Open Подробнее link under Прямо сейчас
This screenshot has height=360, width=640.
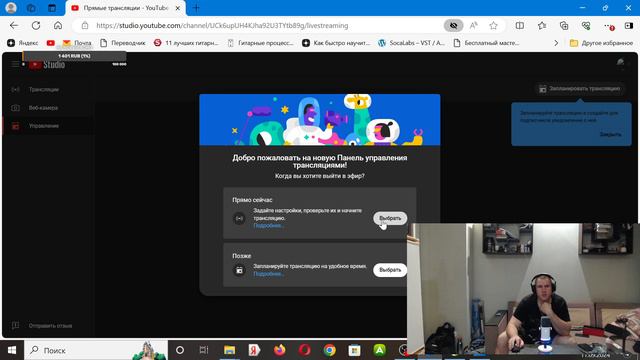pos(268,226)
